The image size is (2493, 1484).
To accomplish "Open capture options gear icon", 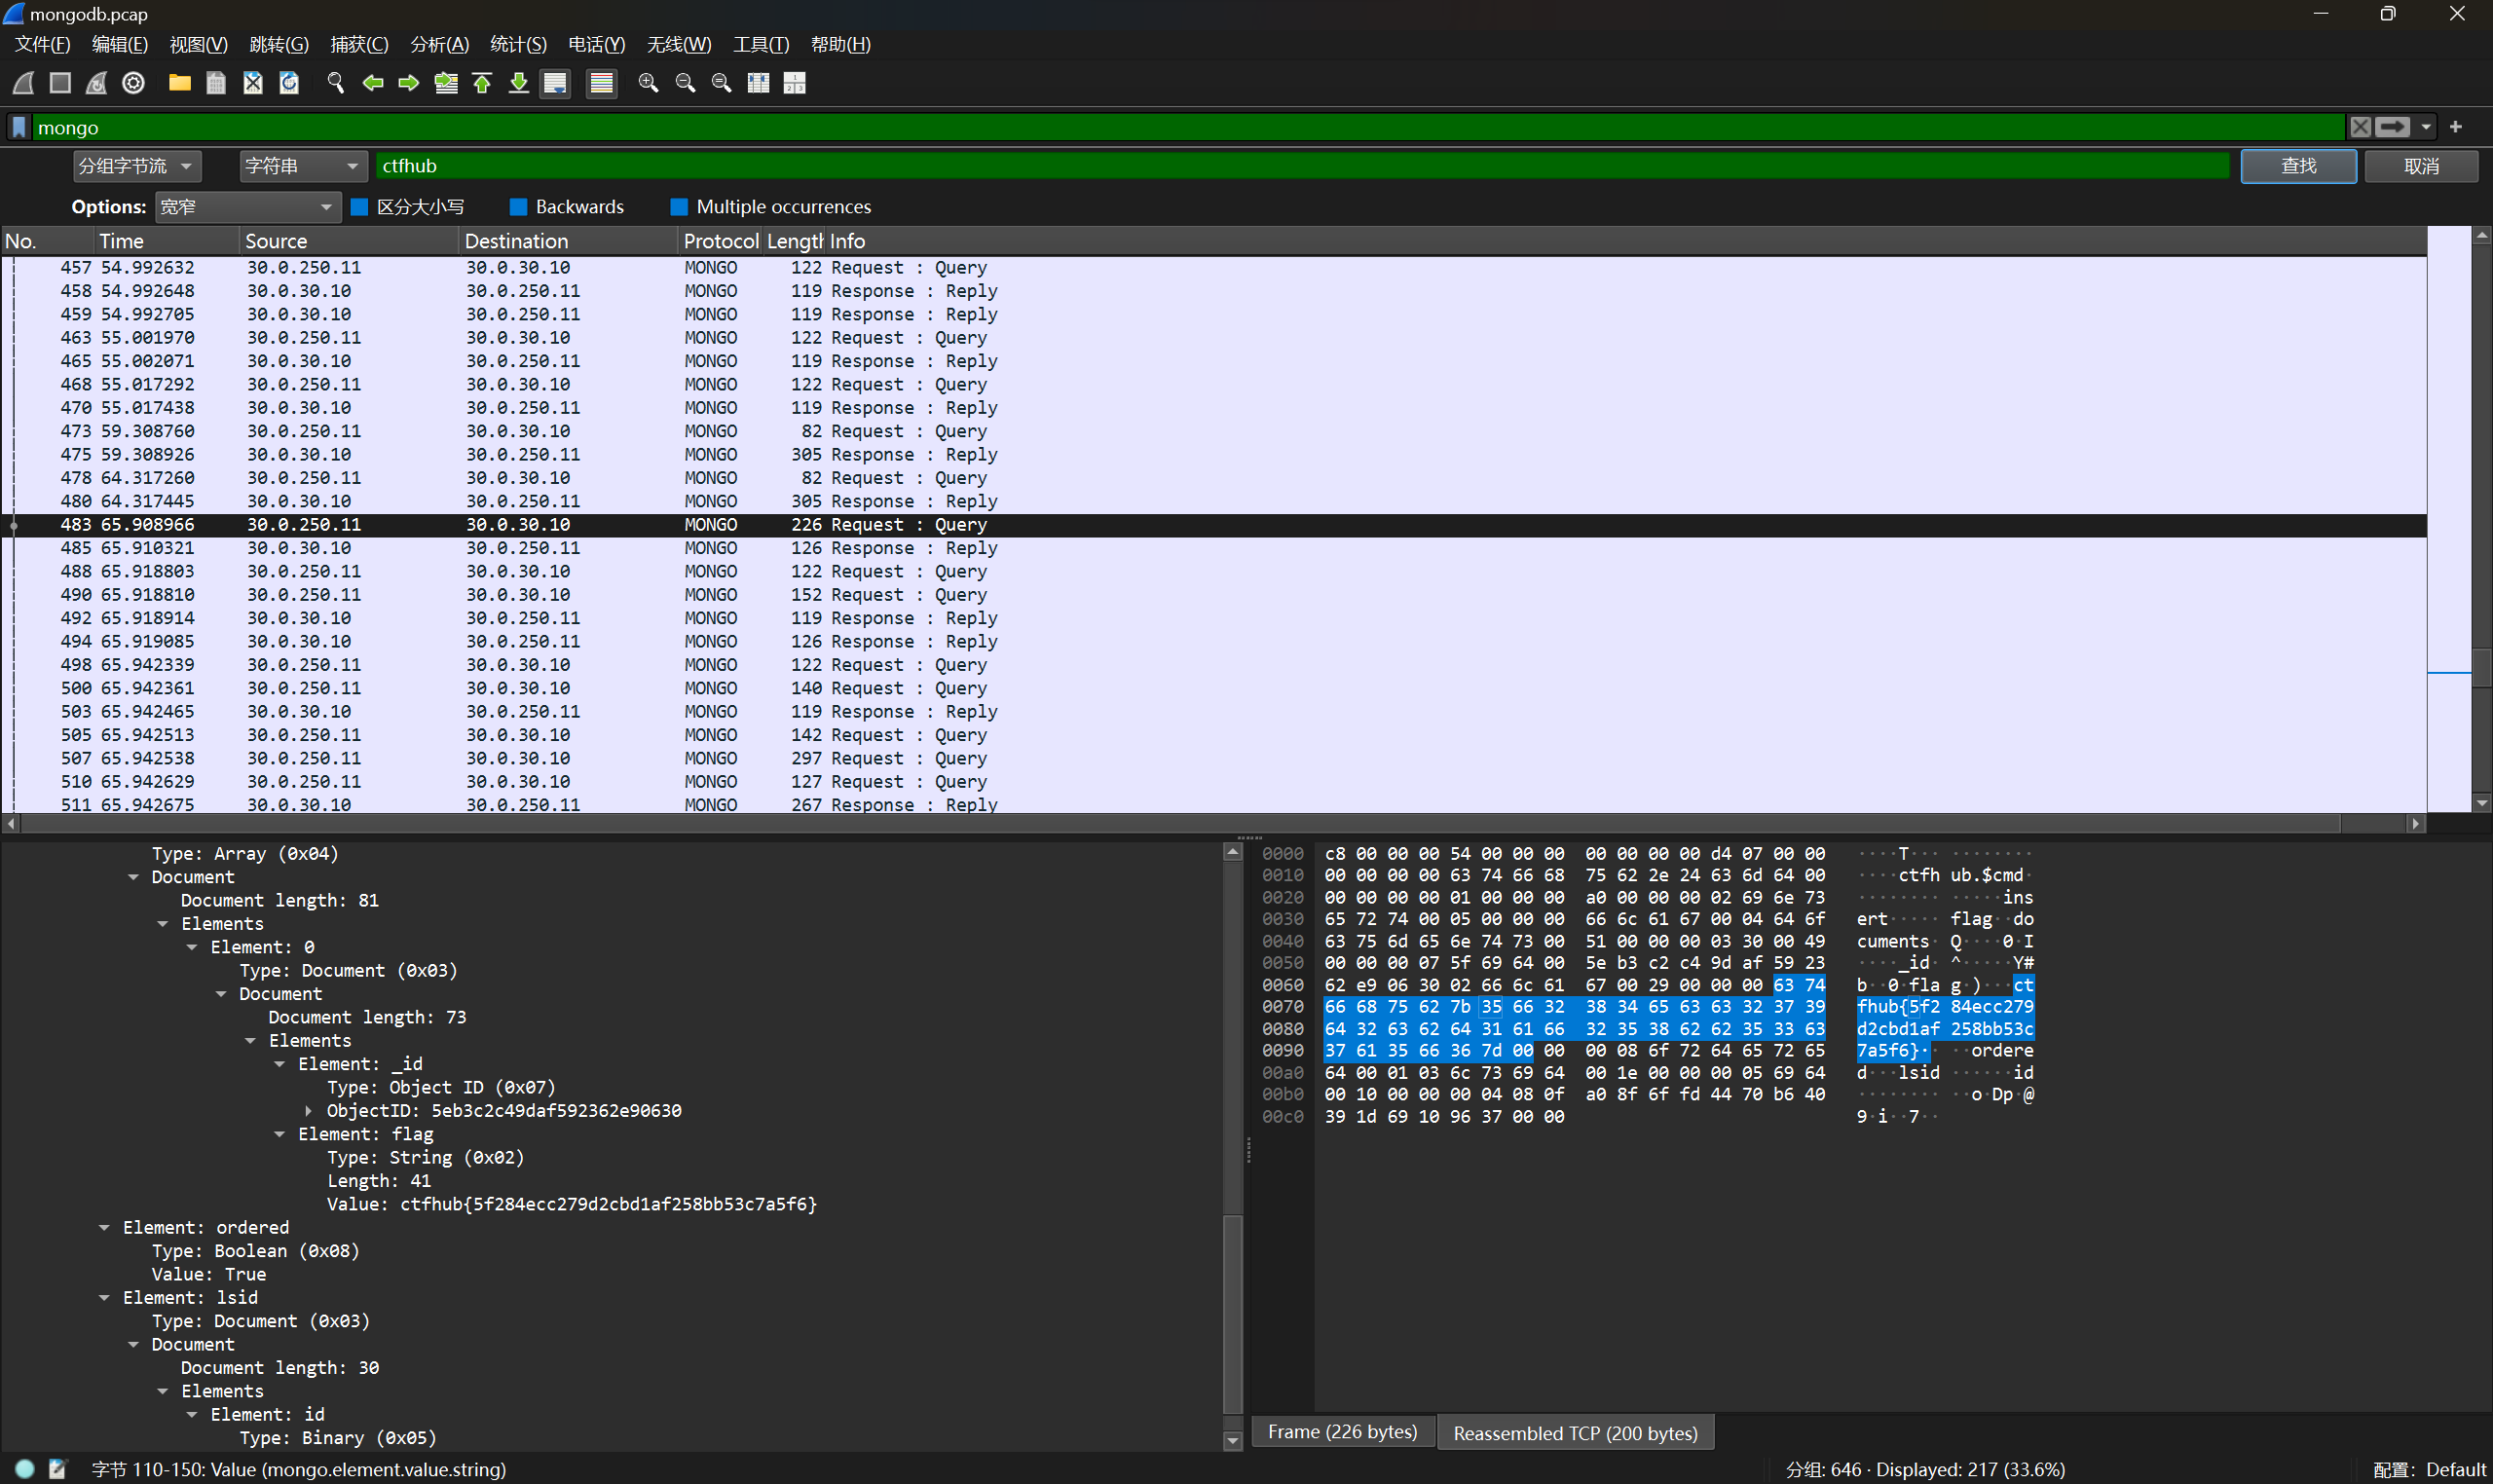I will pyautogui.click(x=133, y=83).
